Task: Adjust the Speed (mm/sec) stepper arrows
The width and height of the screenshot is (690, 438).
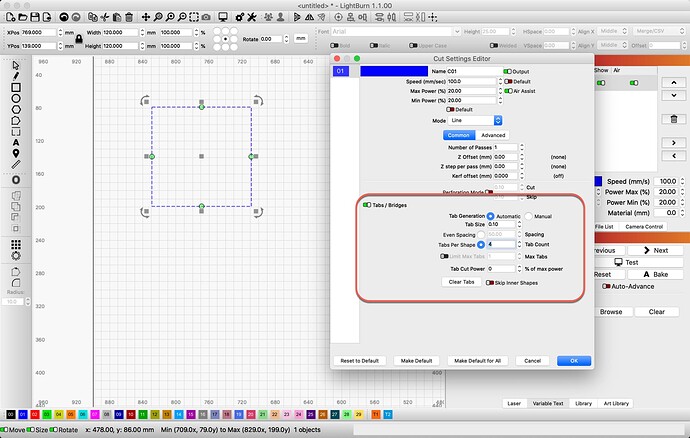Action: click(500, 81)
